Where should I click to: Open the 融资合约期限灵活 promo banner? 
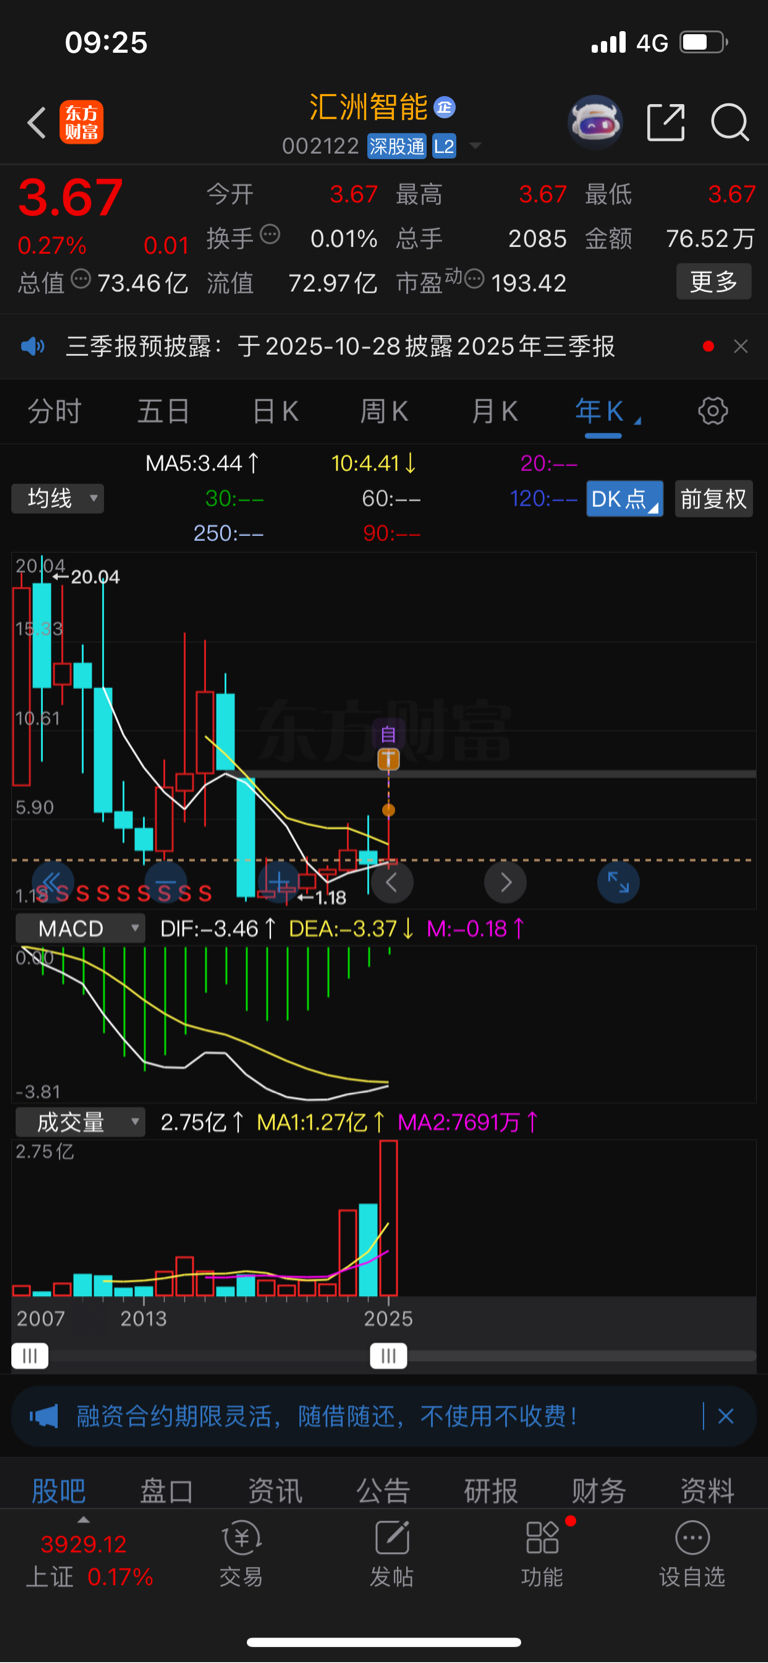point(384,1416)
